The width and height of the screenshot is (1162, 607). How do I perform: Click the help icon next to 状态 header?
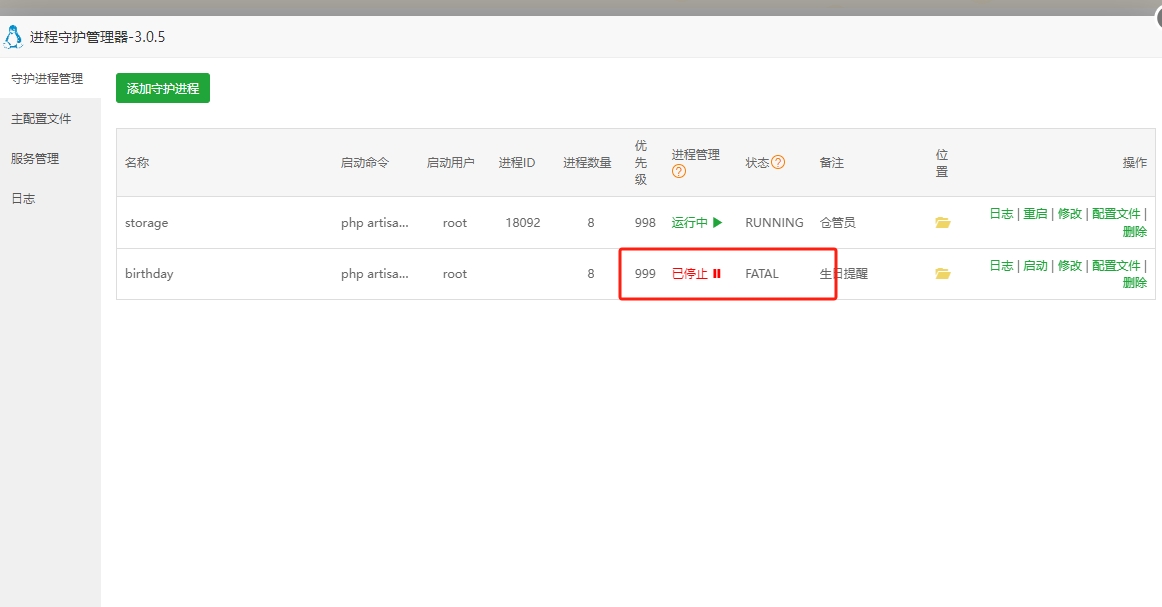(778, 162)
